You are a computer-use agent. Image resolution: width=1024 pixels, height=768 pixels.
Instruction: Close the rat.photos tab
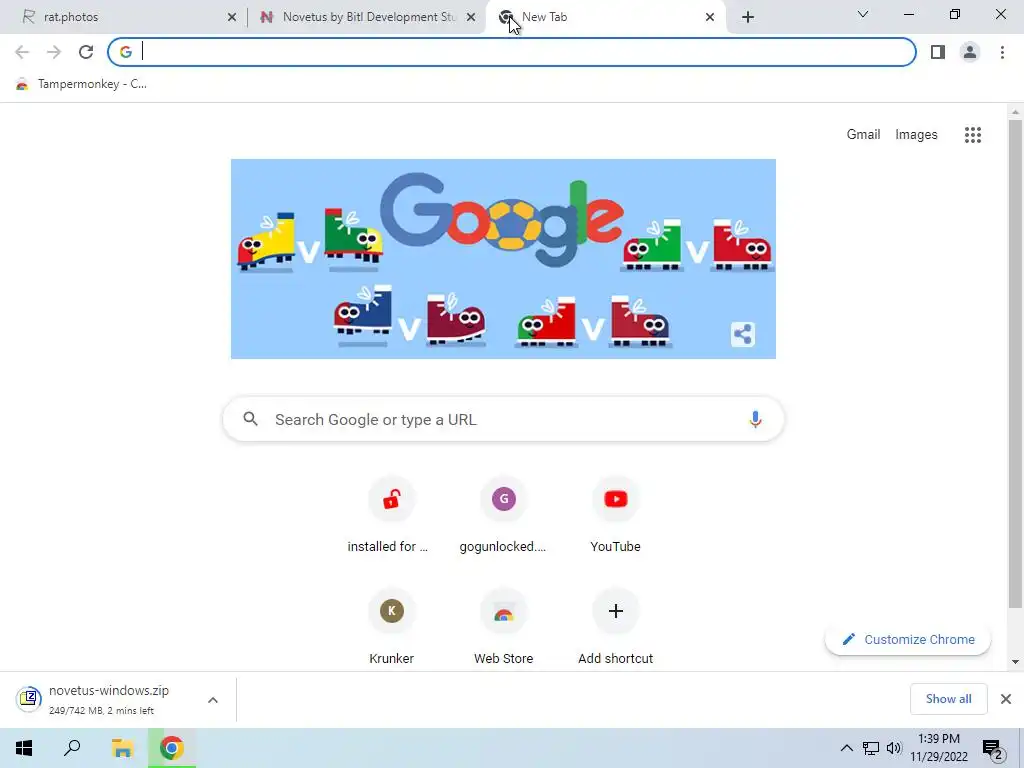[232, 18]
